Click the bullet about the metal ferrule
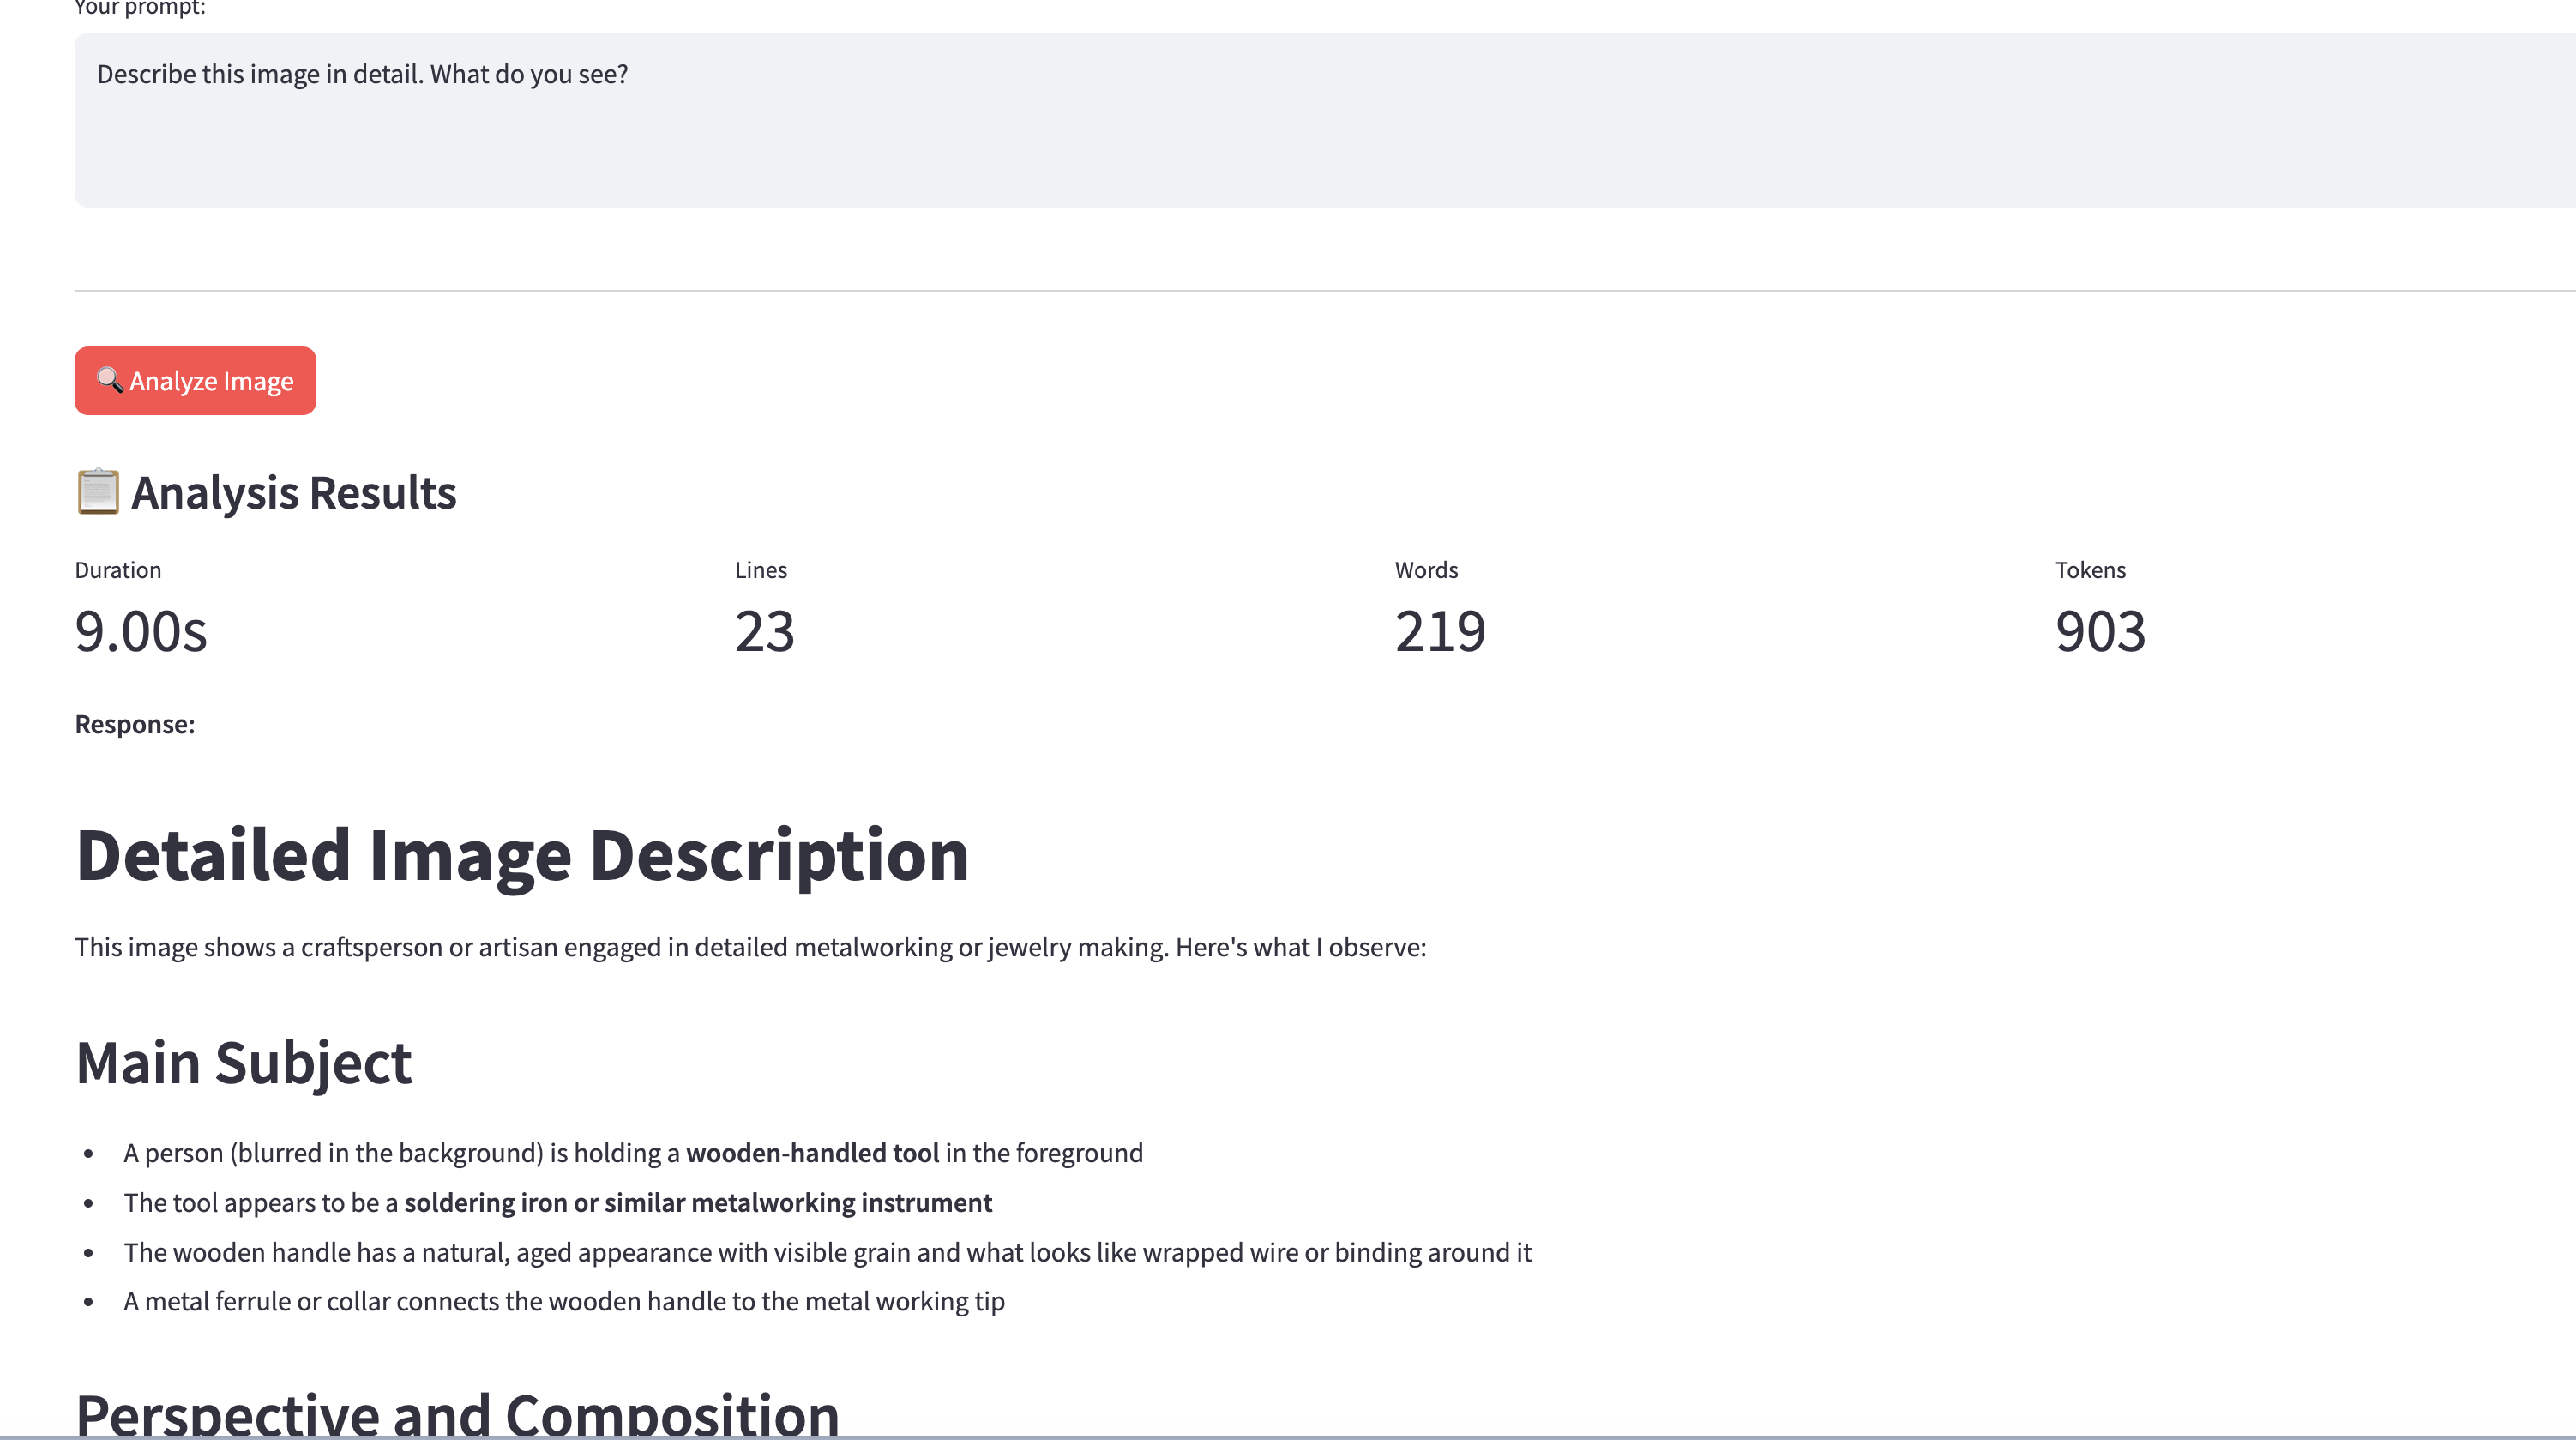Screen dimensions: 2576x1440 [x=564, y=1301]
